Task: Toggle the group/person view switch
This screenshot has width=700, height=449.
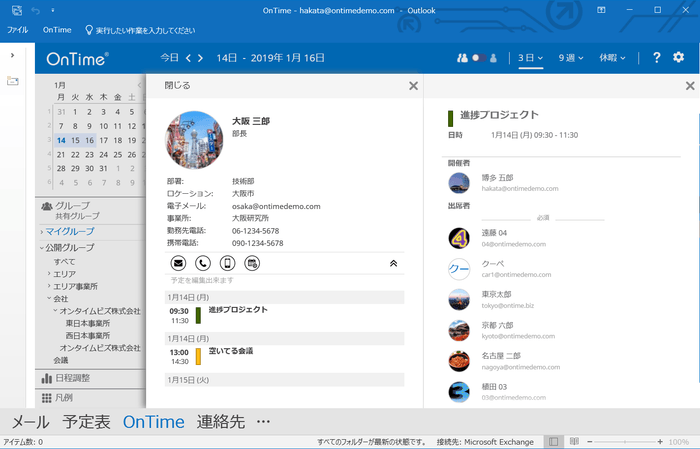Action: 477,58
